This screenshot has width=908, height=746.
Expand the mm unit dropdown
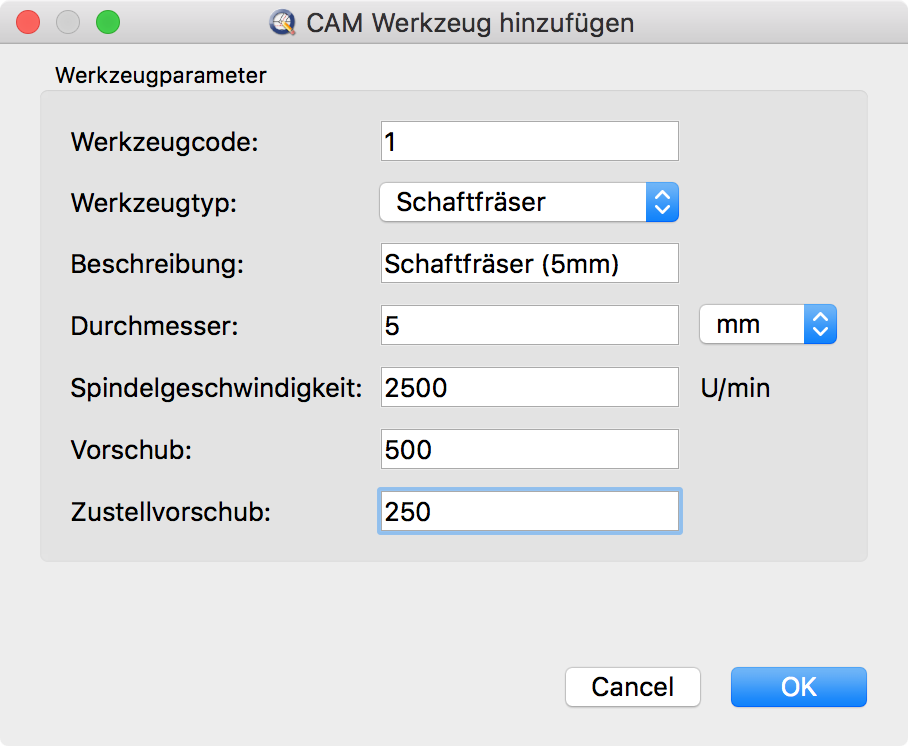click(767, 324)
